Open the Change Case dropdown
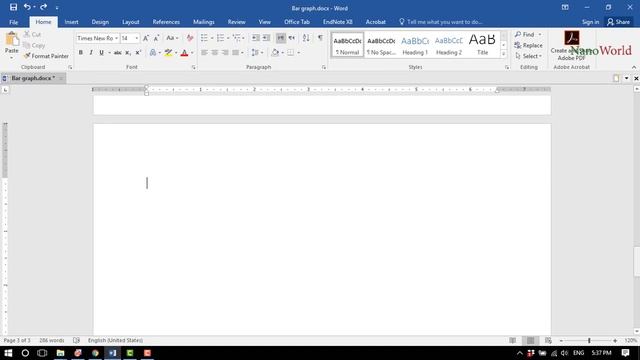The height and width of the screenshot is (360, 640). tap(172, 38)
